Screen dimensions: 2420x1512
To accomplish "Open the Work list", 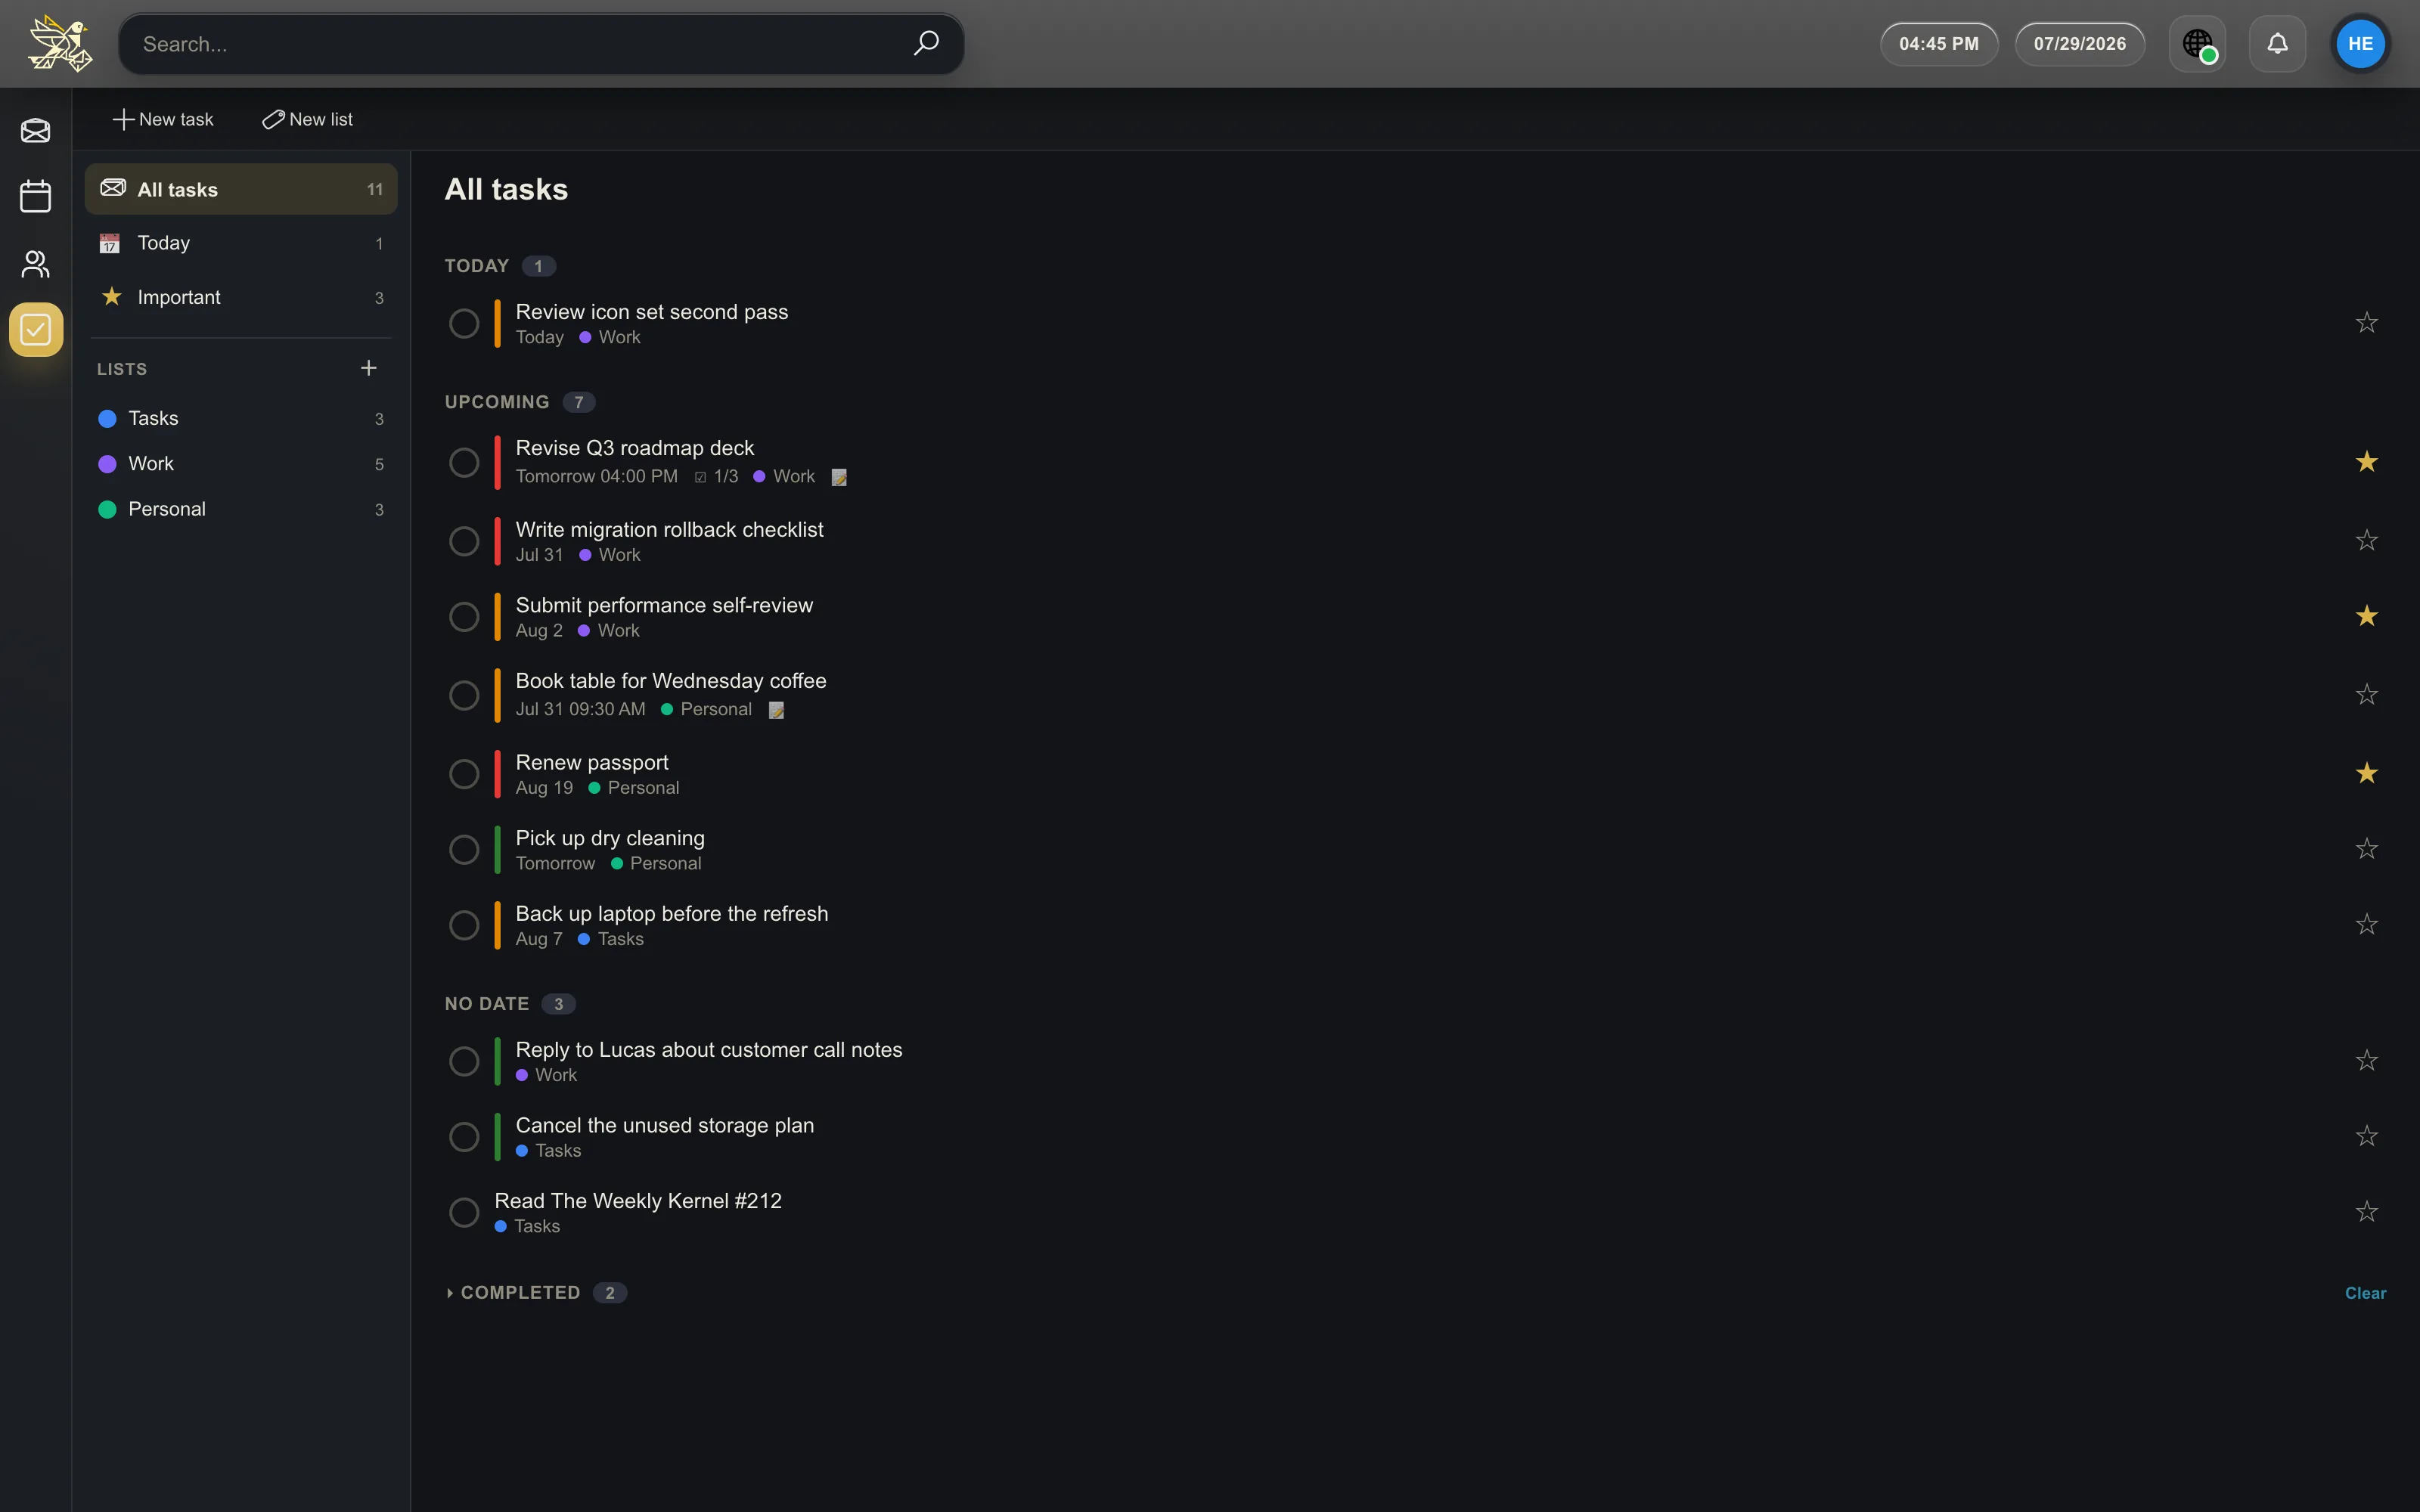I will [241, 464].
